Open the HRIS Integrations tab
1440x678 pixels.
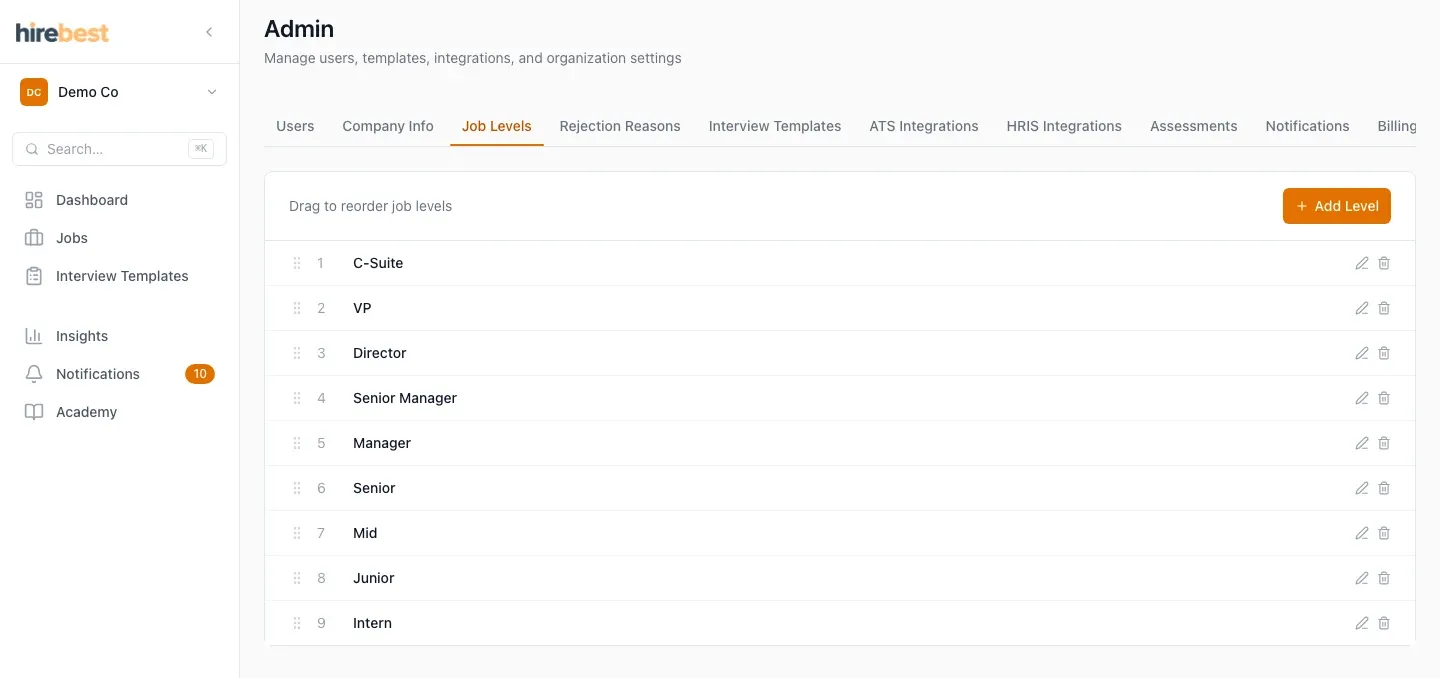[x=1064, y=126]
